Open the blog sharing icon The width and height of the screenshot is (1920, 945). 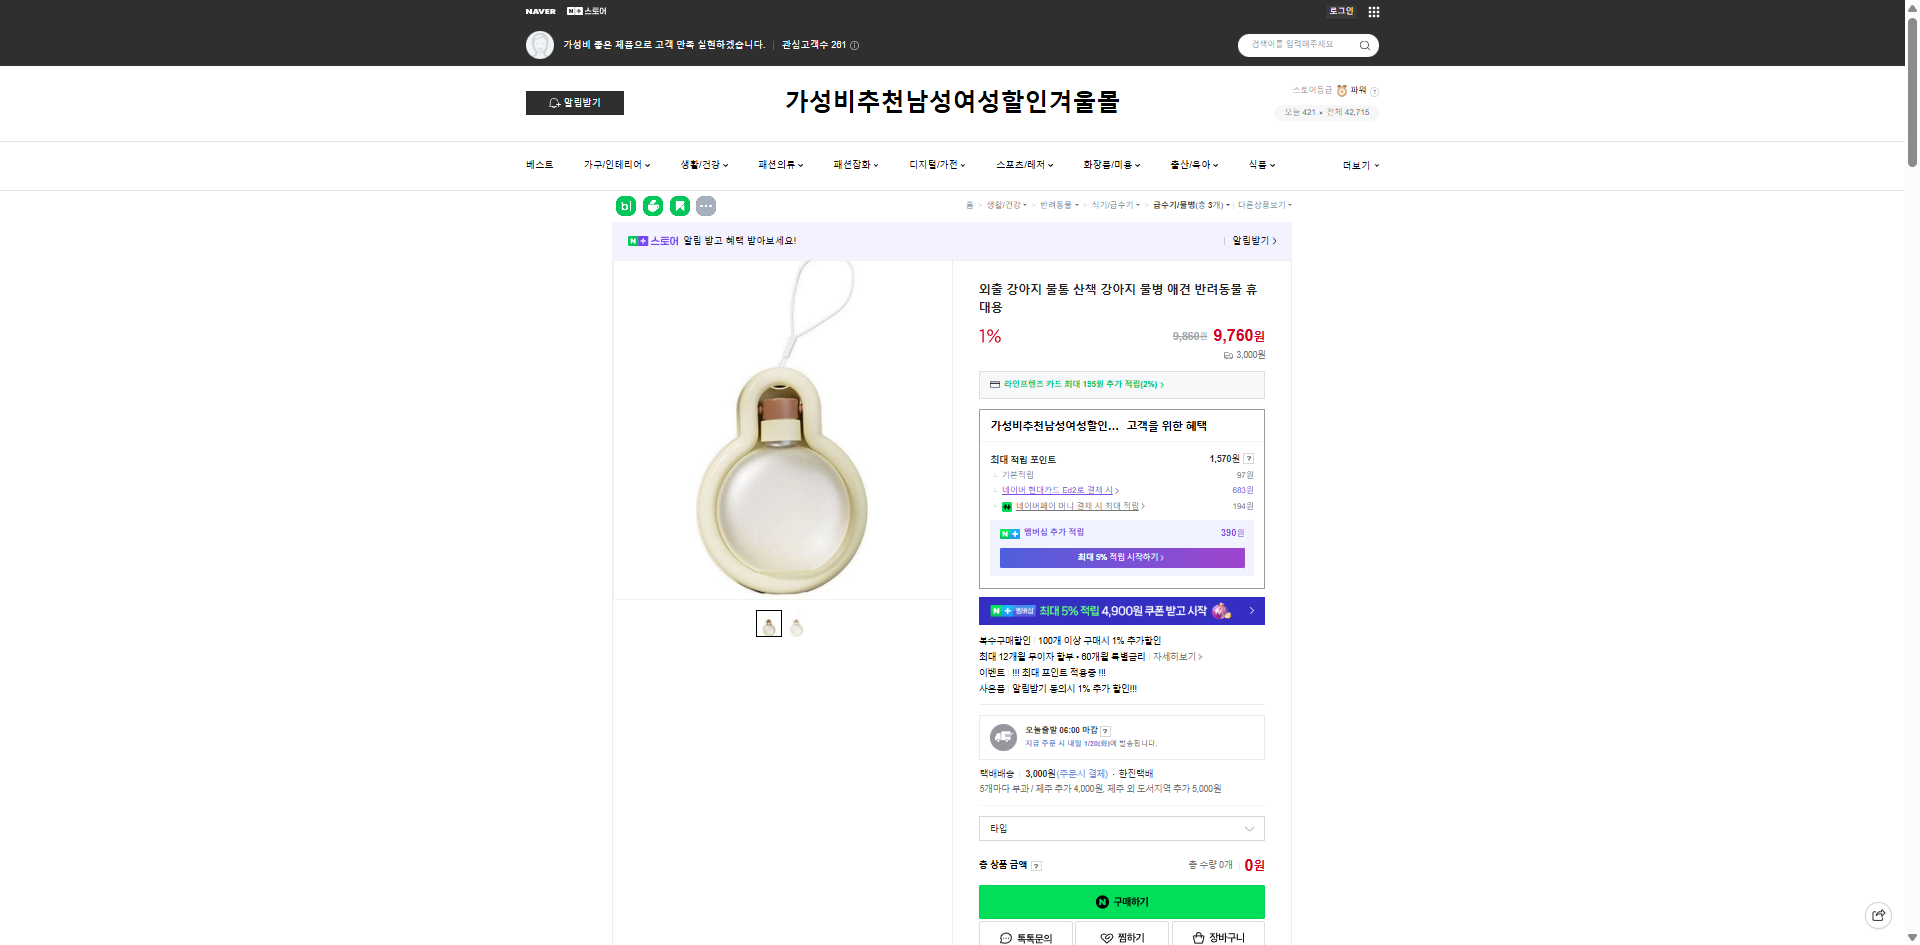[624, 206]
